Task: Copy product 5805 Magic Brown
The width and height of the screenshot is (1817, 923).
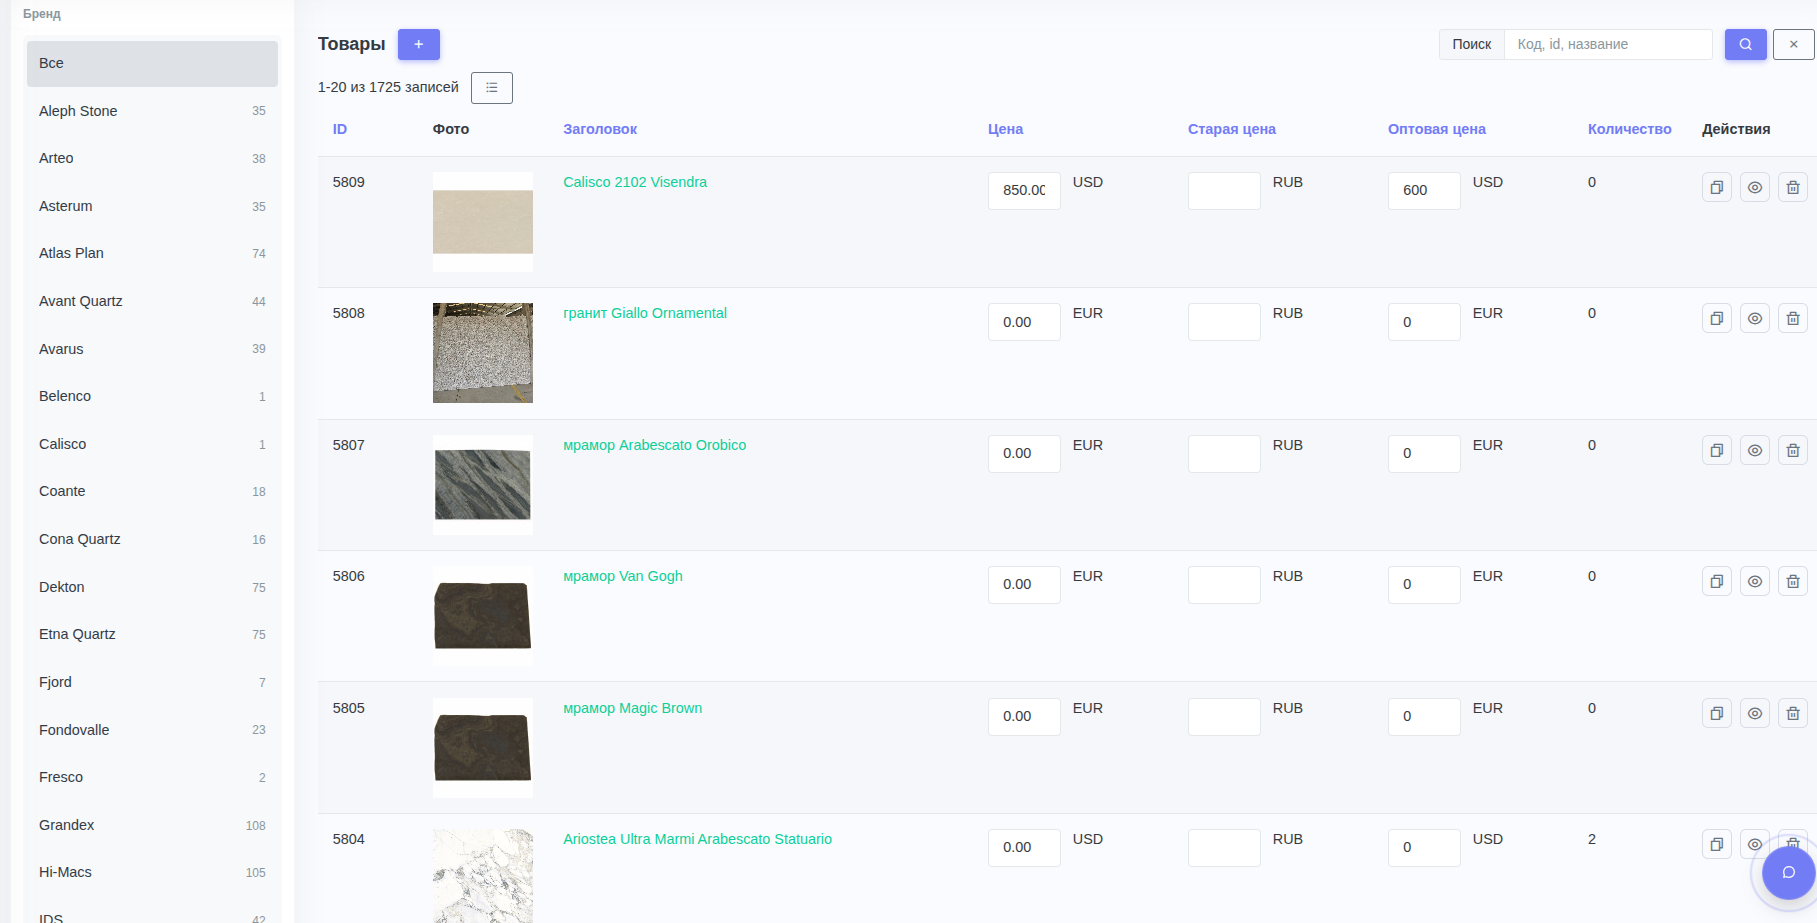Action: click(1716, 713)
